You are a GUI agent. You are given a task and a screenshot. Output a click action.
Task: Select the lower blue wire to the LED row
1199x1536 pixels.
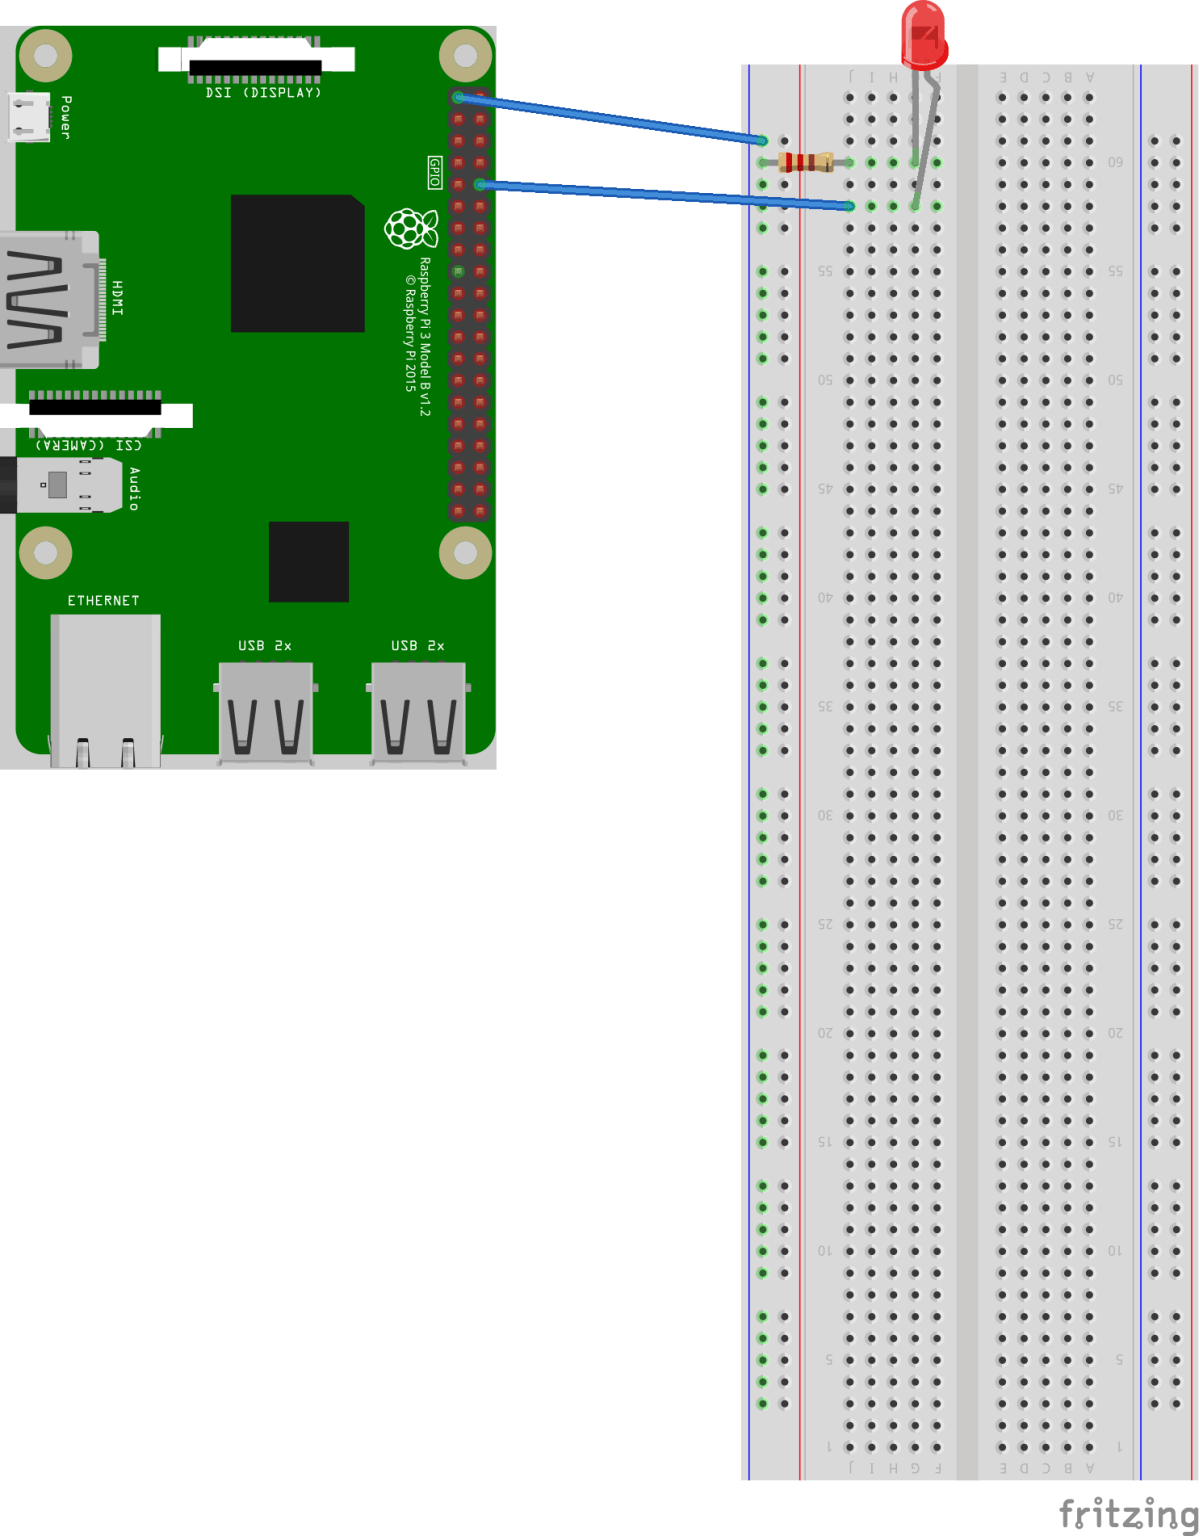coord(666,195)
